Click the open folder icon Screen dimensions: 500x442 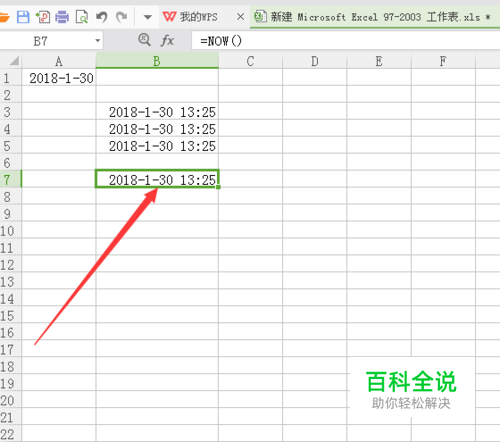pos(4,17)
